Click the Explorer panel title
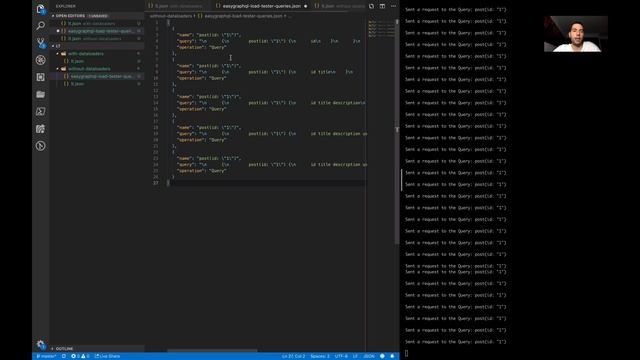The height and width of the screenshot is (360, 640). (x=65, y=6)
